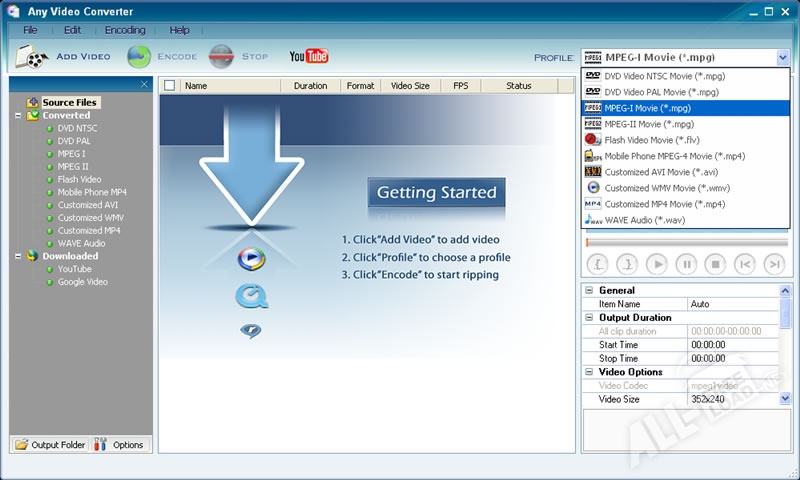Click the Add Video film reel icon

pos(34,57)
